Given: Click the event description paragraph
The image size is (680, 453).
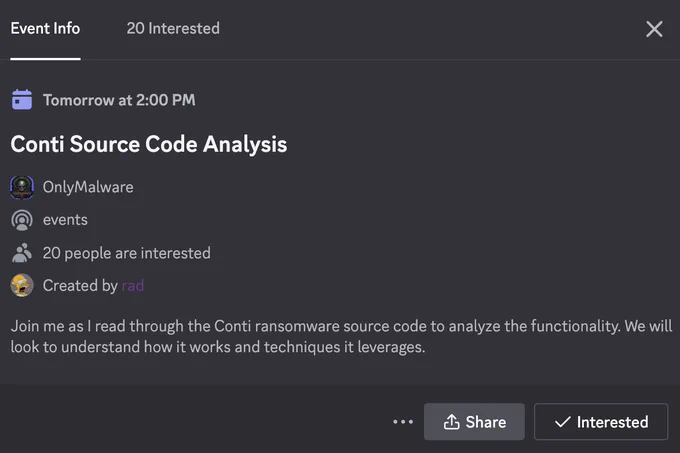Looking at the screenshot, I should (341, 336).
